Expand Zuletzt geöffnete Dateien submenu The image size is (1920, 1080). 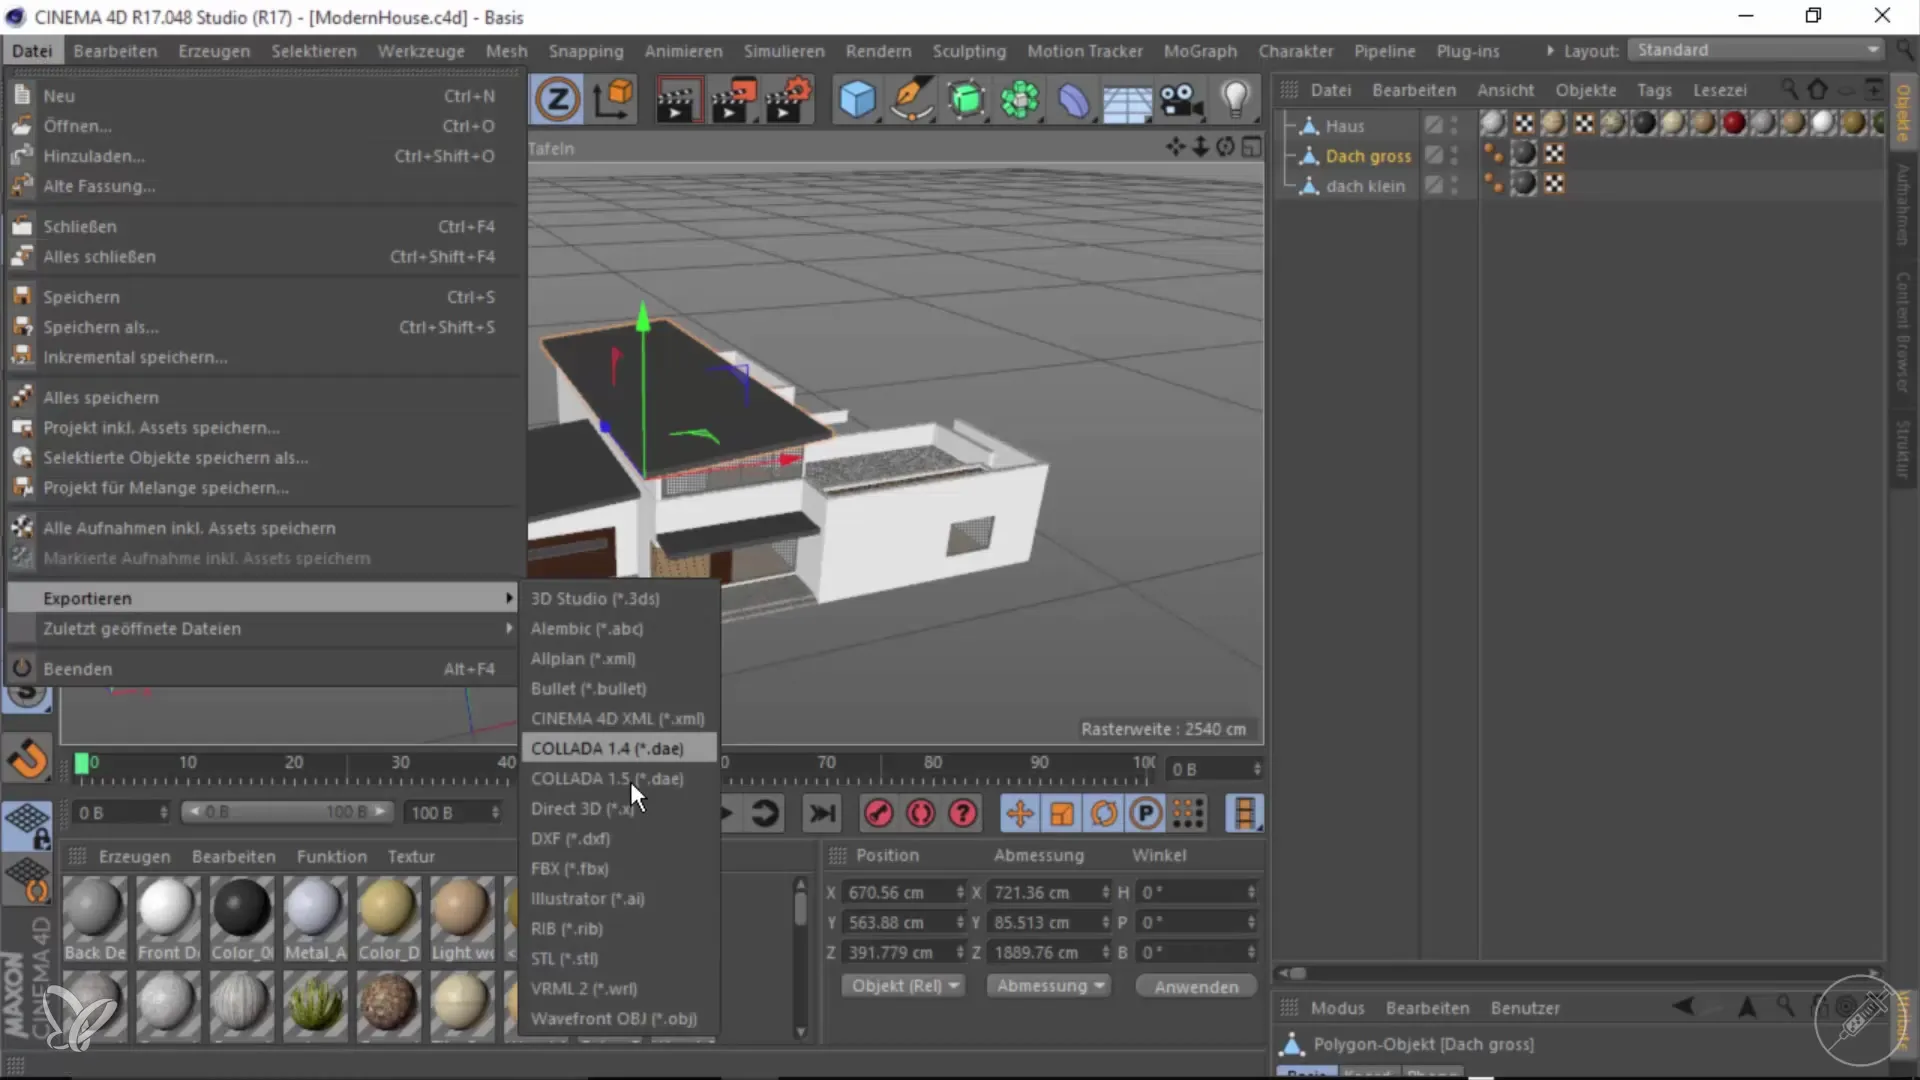coord(263,628)
